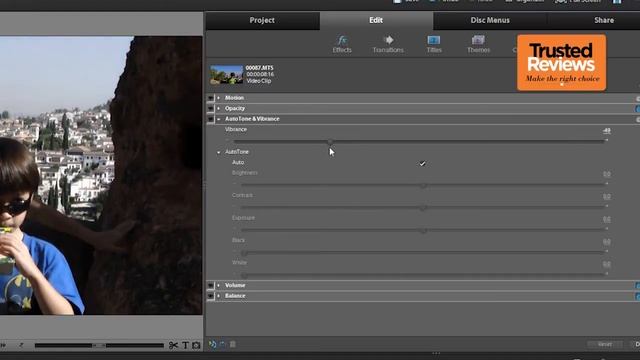Click the White slider track
640x360 pixels.
423,276
